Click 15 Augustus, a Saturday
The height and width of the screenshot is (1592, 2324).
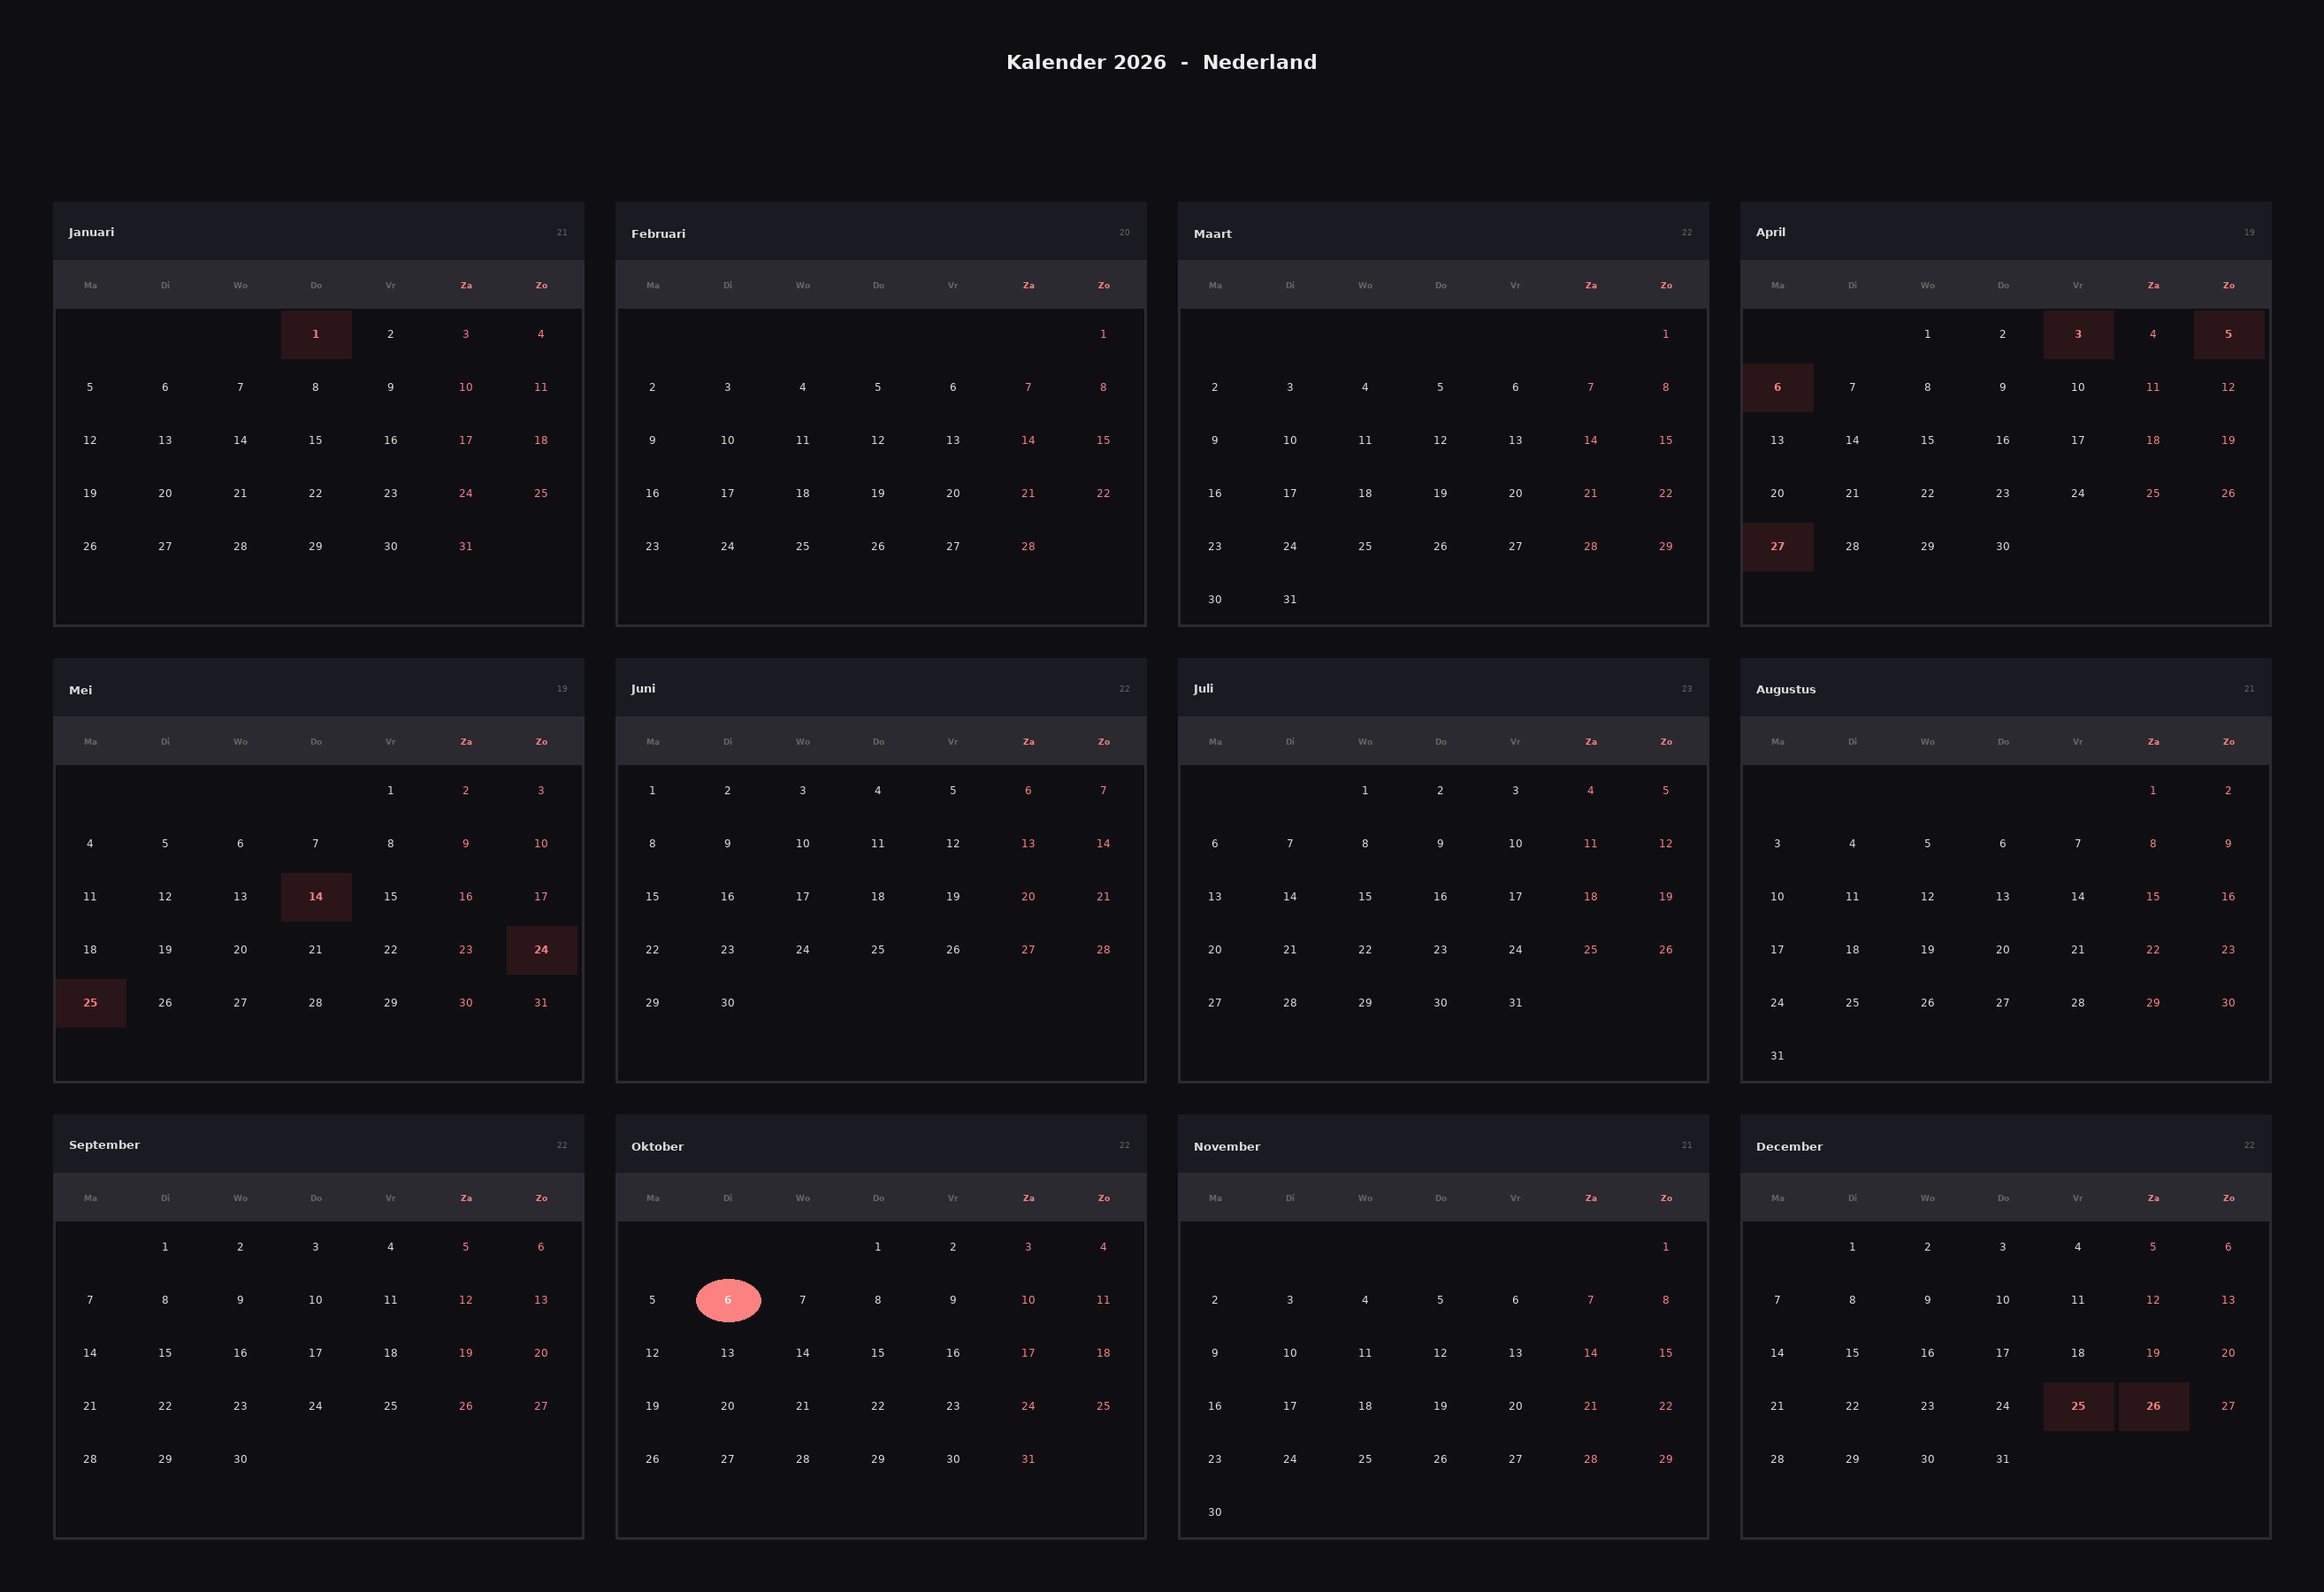pyautogui.click(x=2153, y=897)
